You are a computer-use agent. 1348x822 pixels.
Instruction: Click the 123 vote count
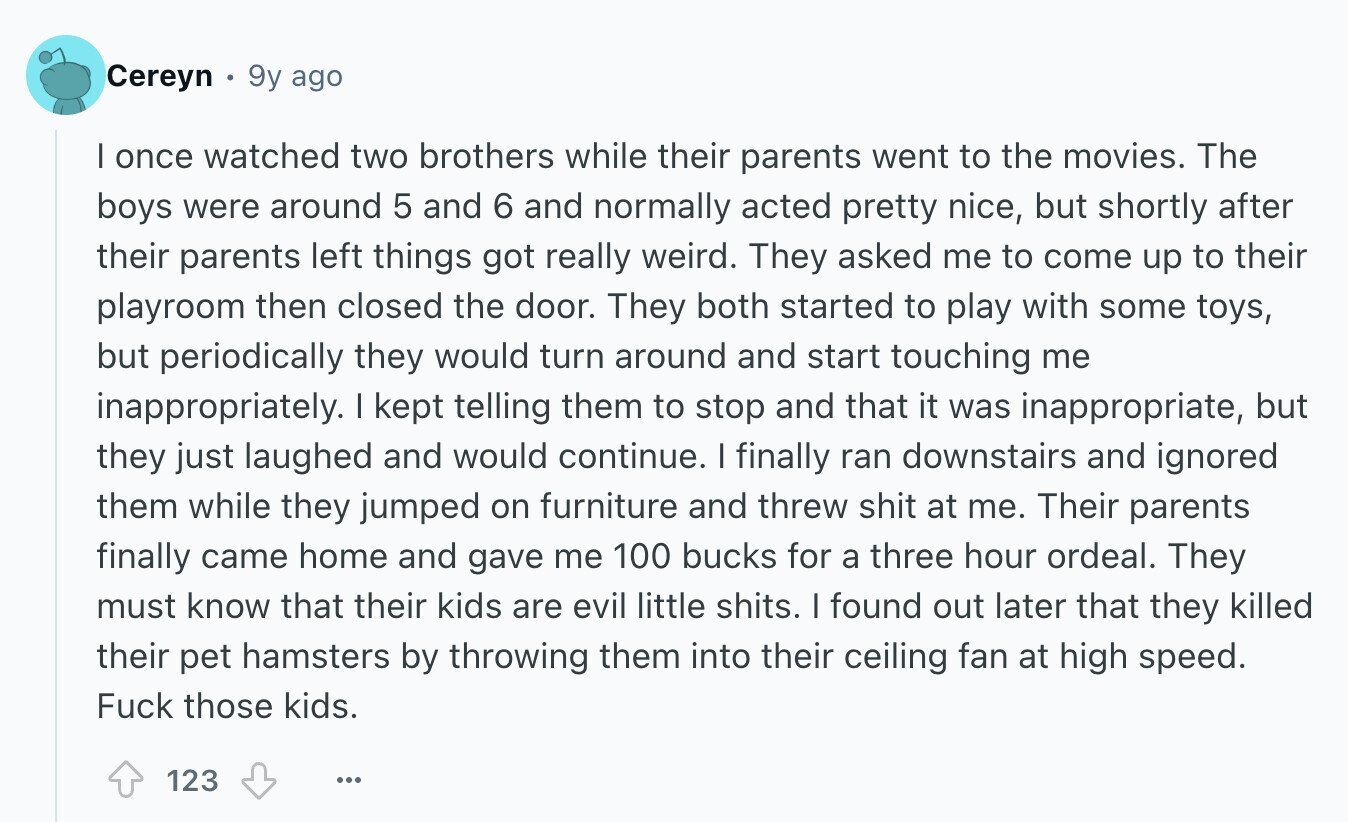192,779
